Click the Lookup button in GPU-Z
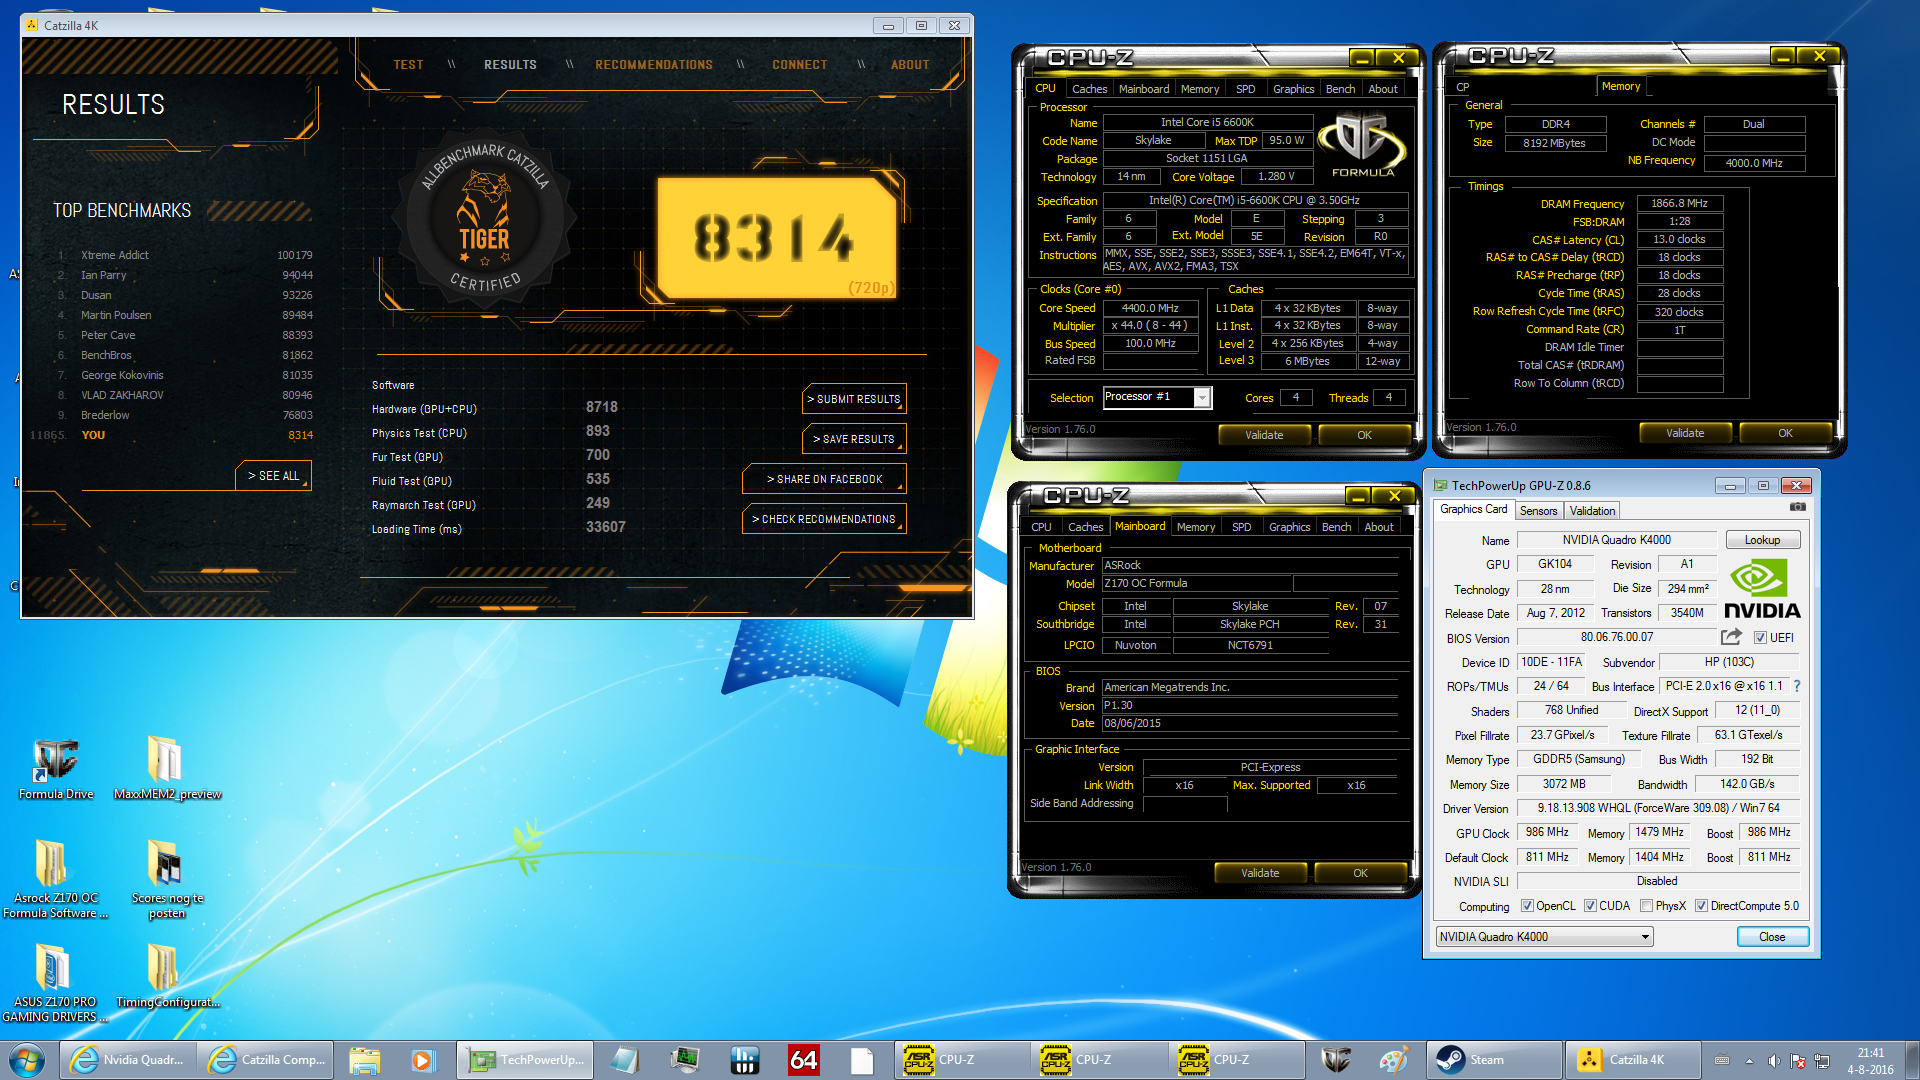 pyautogui.click(x=1762, y=540)
